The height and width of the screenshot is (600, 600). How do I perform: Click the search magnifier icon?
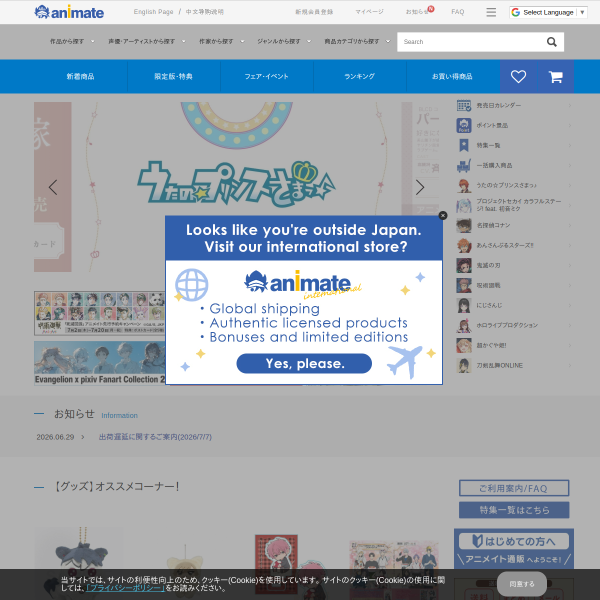(x=551, y=42)
